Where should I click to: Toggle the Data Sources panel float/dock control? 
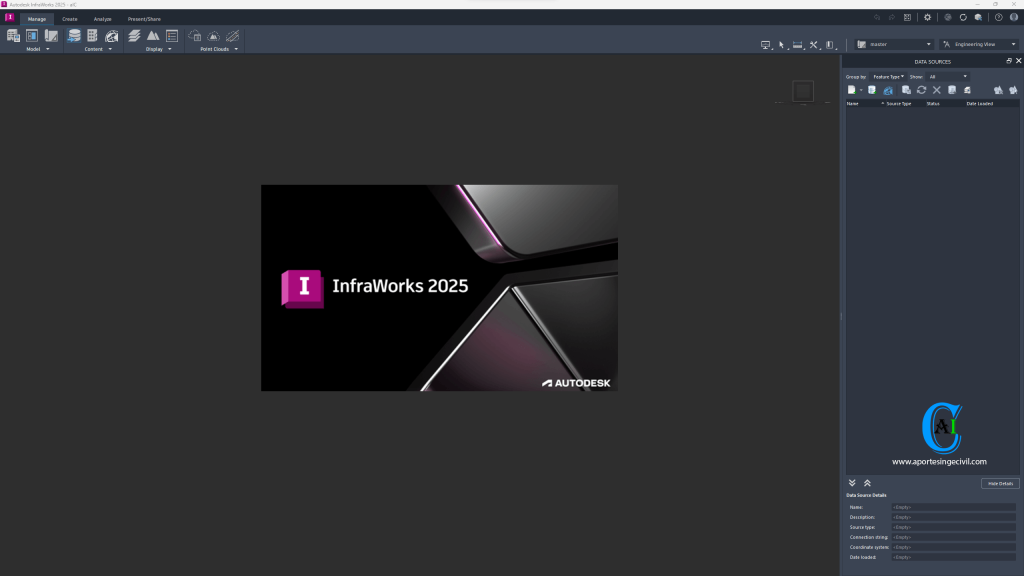1008,60
